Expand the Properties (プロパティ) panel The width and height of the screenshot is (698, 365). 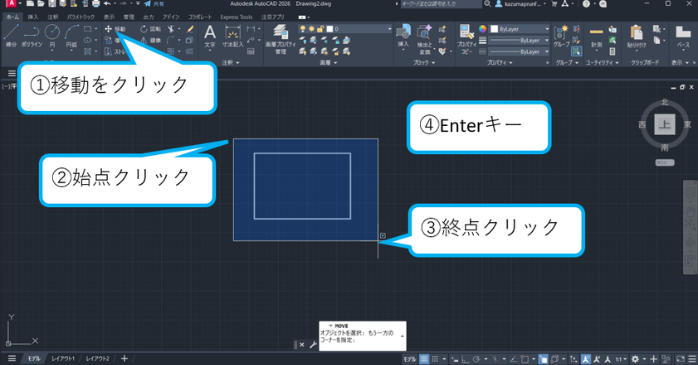point(499,63)
